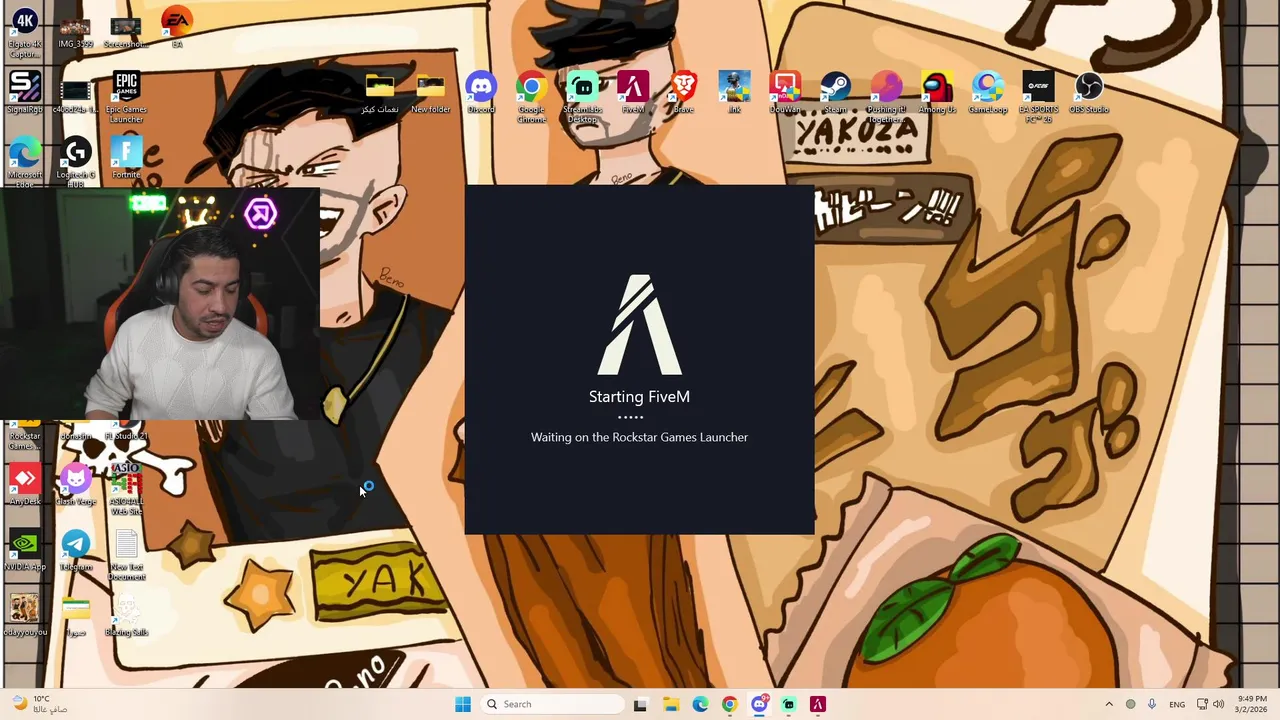Click the microphone tray icon
The height and width of the screenshot is (720, 1280).
(1152, 704)
